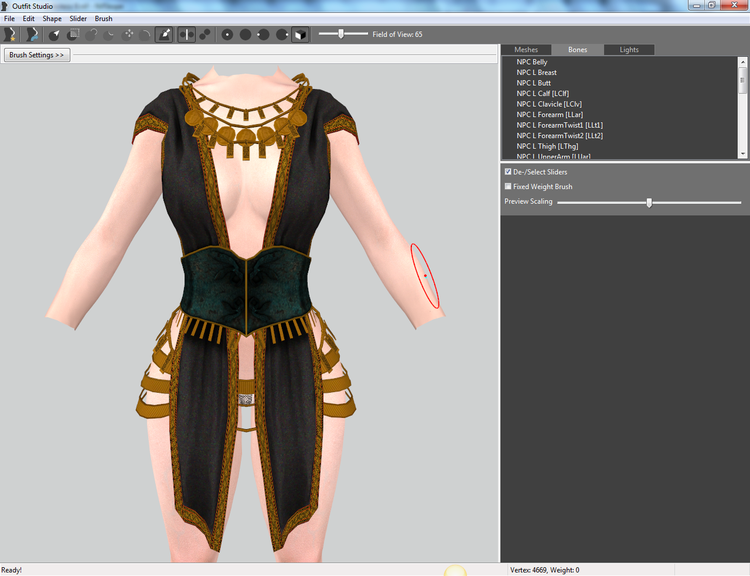
Task: Select the smooth brush tool
Action: pos(145,34)
